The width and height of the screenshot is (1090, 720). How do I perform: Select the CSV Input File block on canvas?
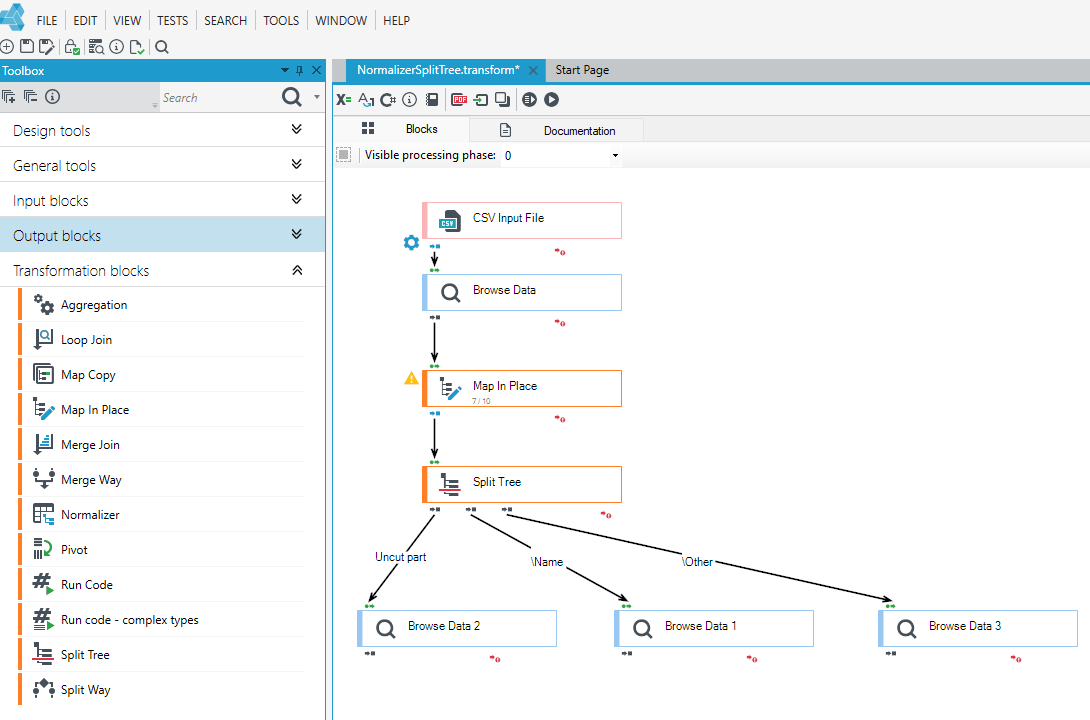[x=522, y=220]
